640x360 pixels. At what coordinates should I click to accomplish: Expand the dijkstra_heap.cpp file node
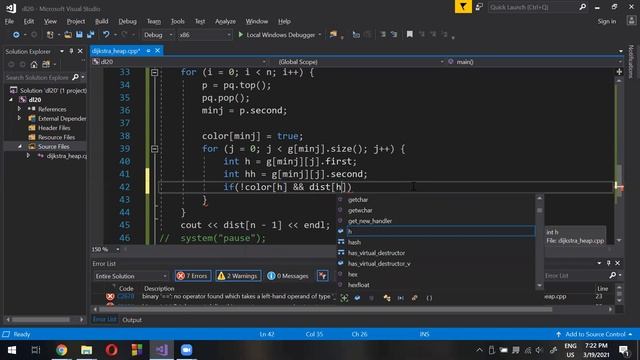pos(28,156)
